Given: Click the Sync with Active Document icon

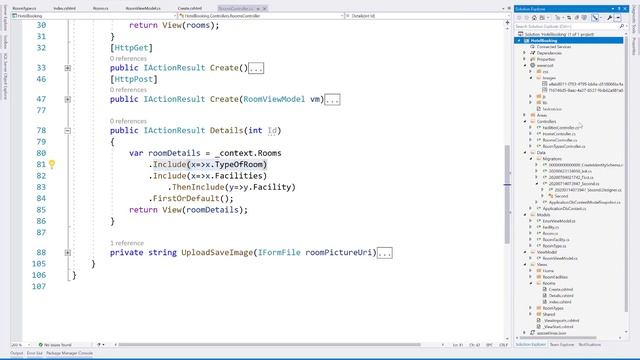Looking at the screenshot, I should pyautogui.click(x=569, y=18).
